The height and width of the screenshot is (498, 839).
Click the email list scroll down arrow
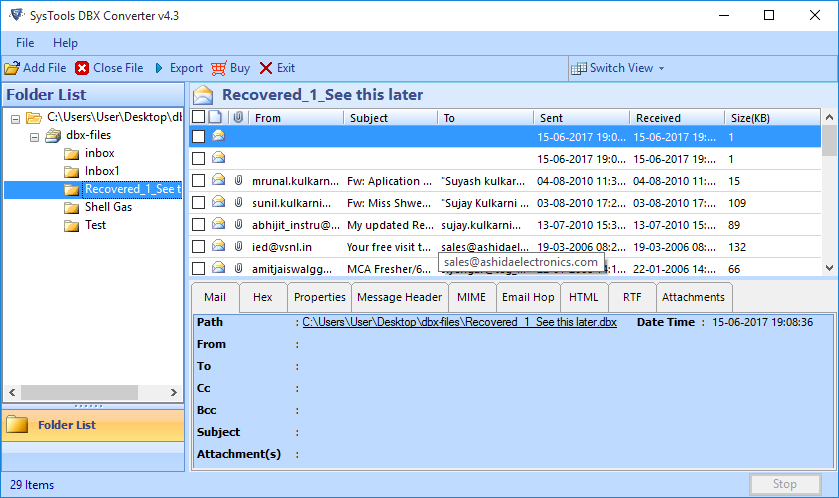click(829, 268)
